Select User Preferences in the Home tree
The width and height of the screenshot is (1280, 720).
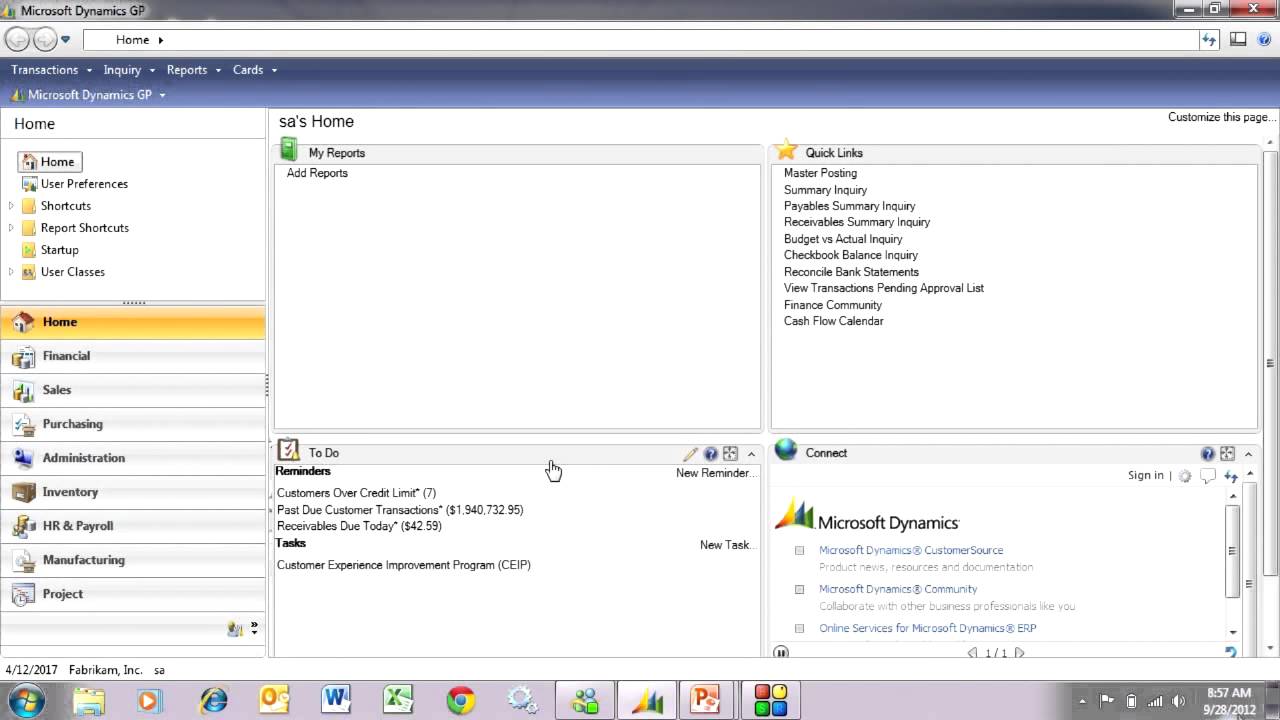[84, 184]
